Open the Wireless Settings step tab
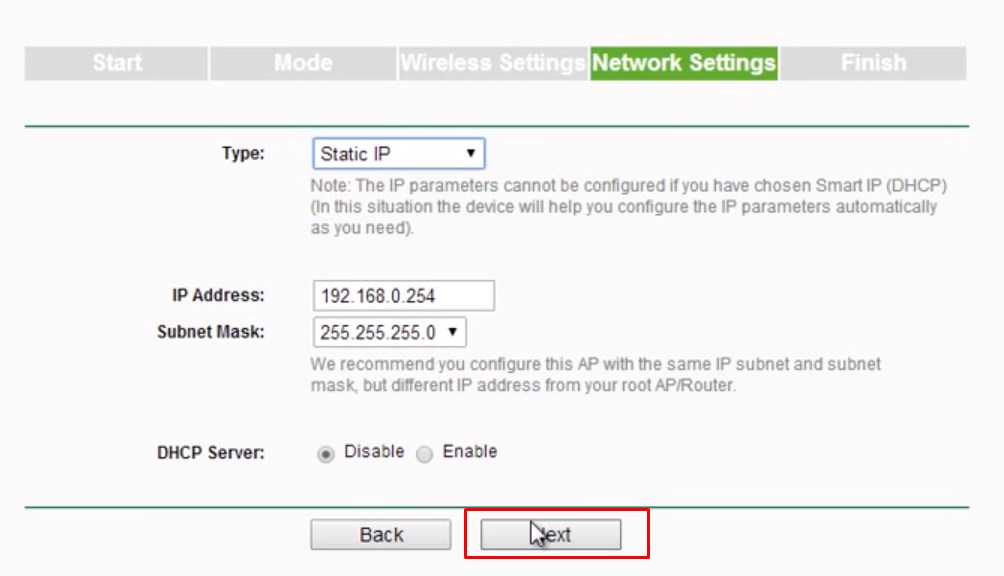The image size is (1004, 576). pyautogui.click(x=493, y=63)
